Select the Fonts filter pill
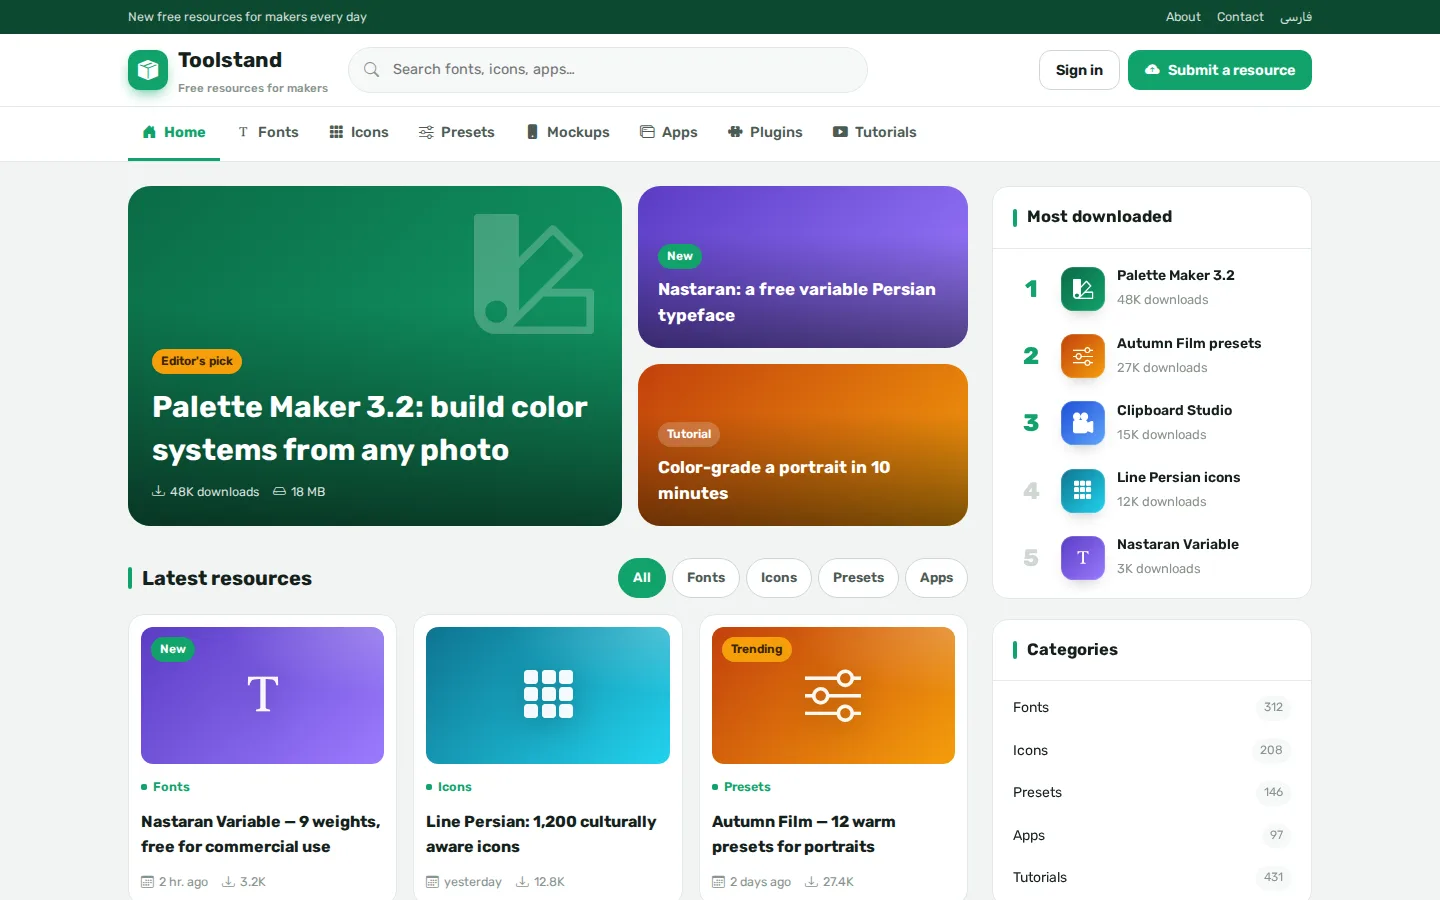The image size is (1440, 900). pyautogui.click(x=706, y=578)
